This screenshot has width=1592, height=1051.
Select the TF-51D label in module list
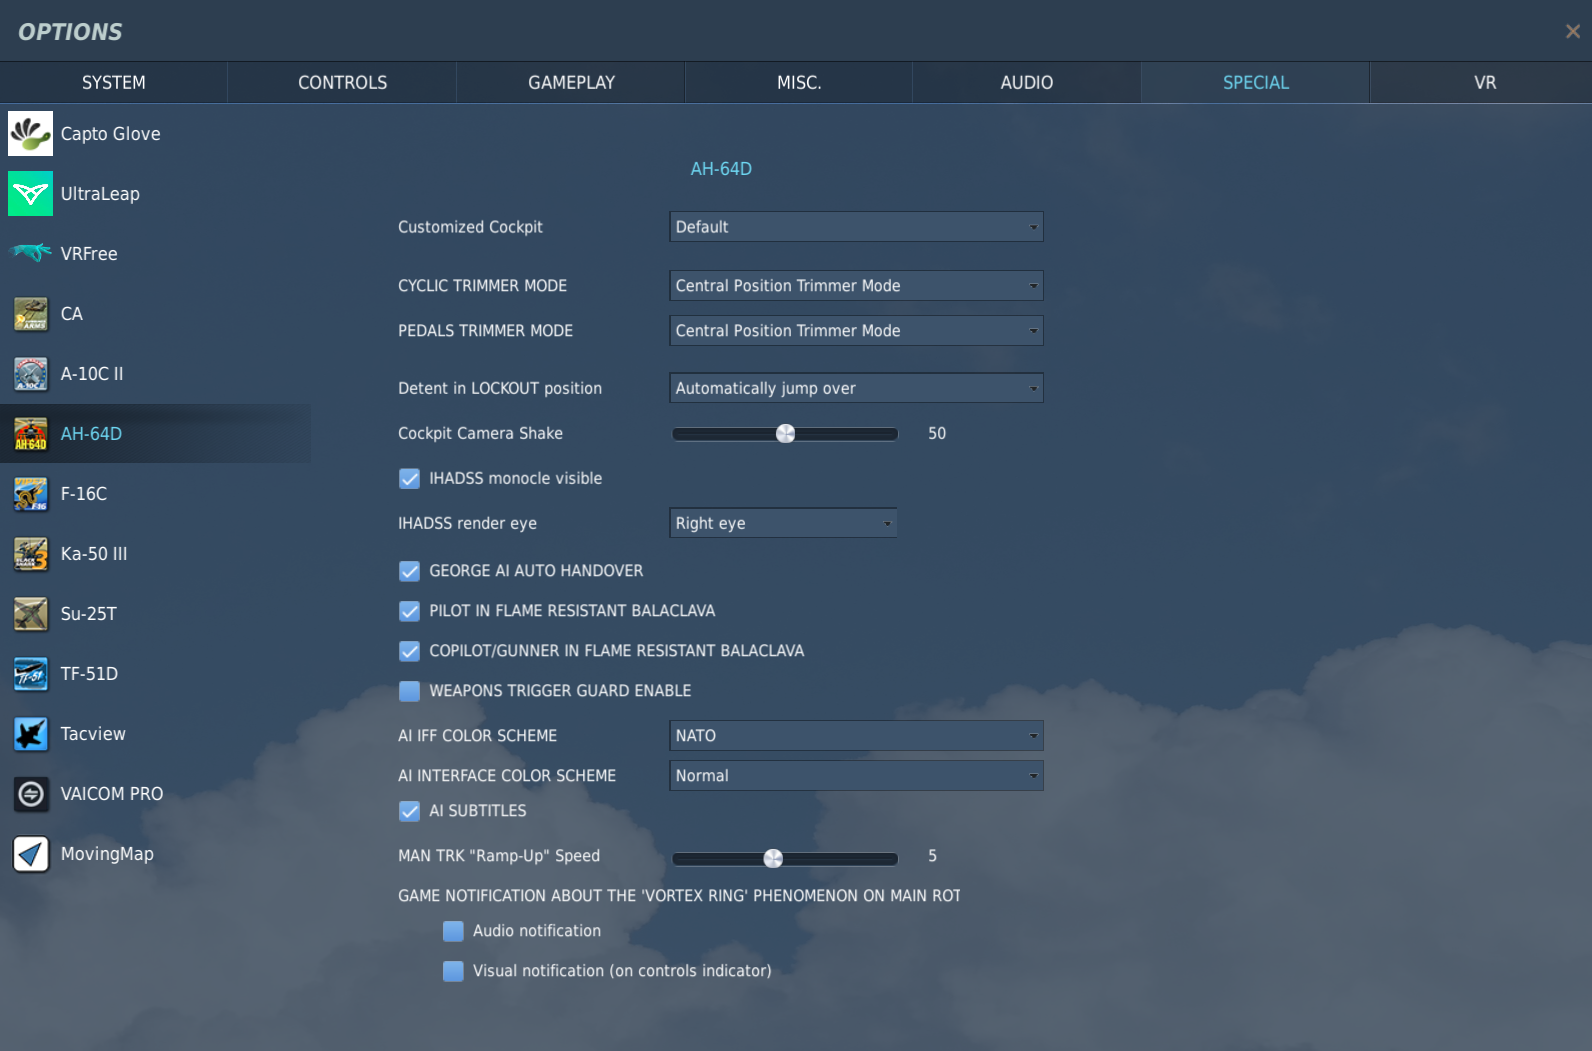pyautogui.click(x=89, y=674)
